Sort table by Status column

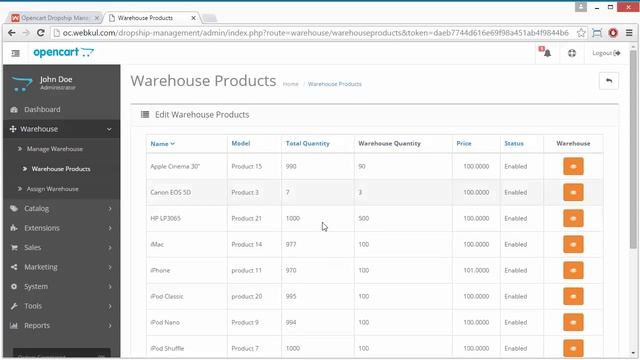[514, 143]
